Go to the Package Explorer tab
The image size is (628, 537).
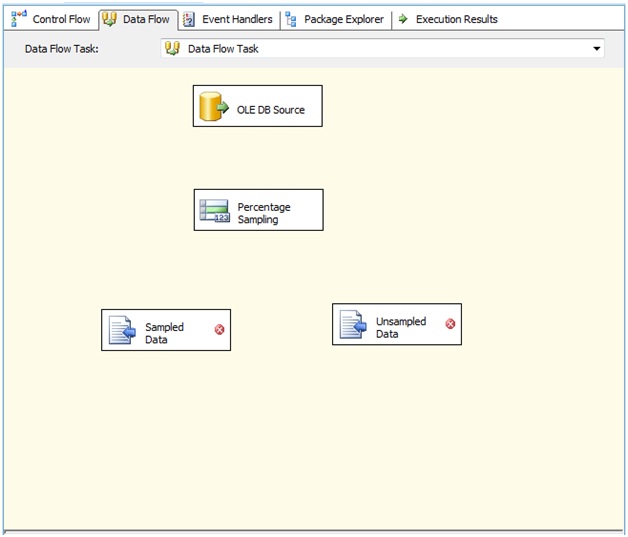335,19
